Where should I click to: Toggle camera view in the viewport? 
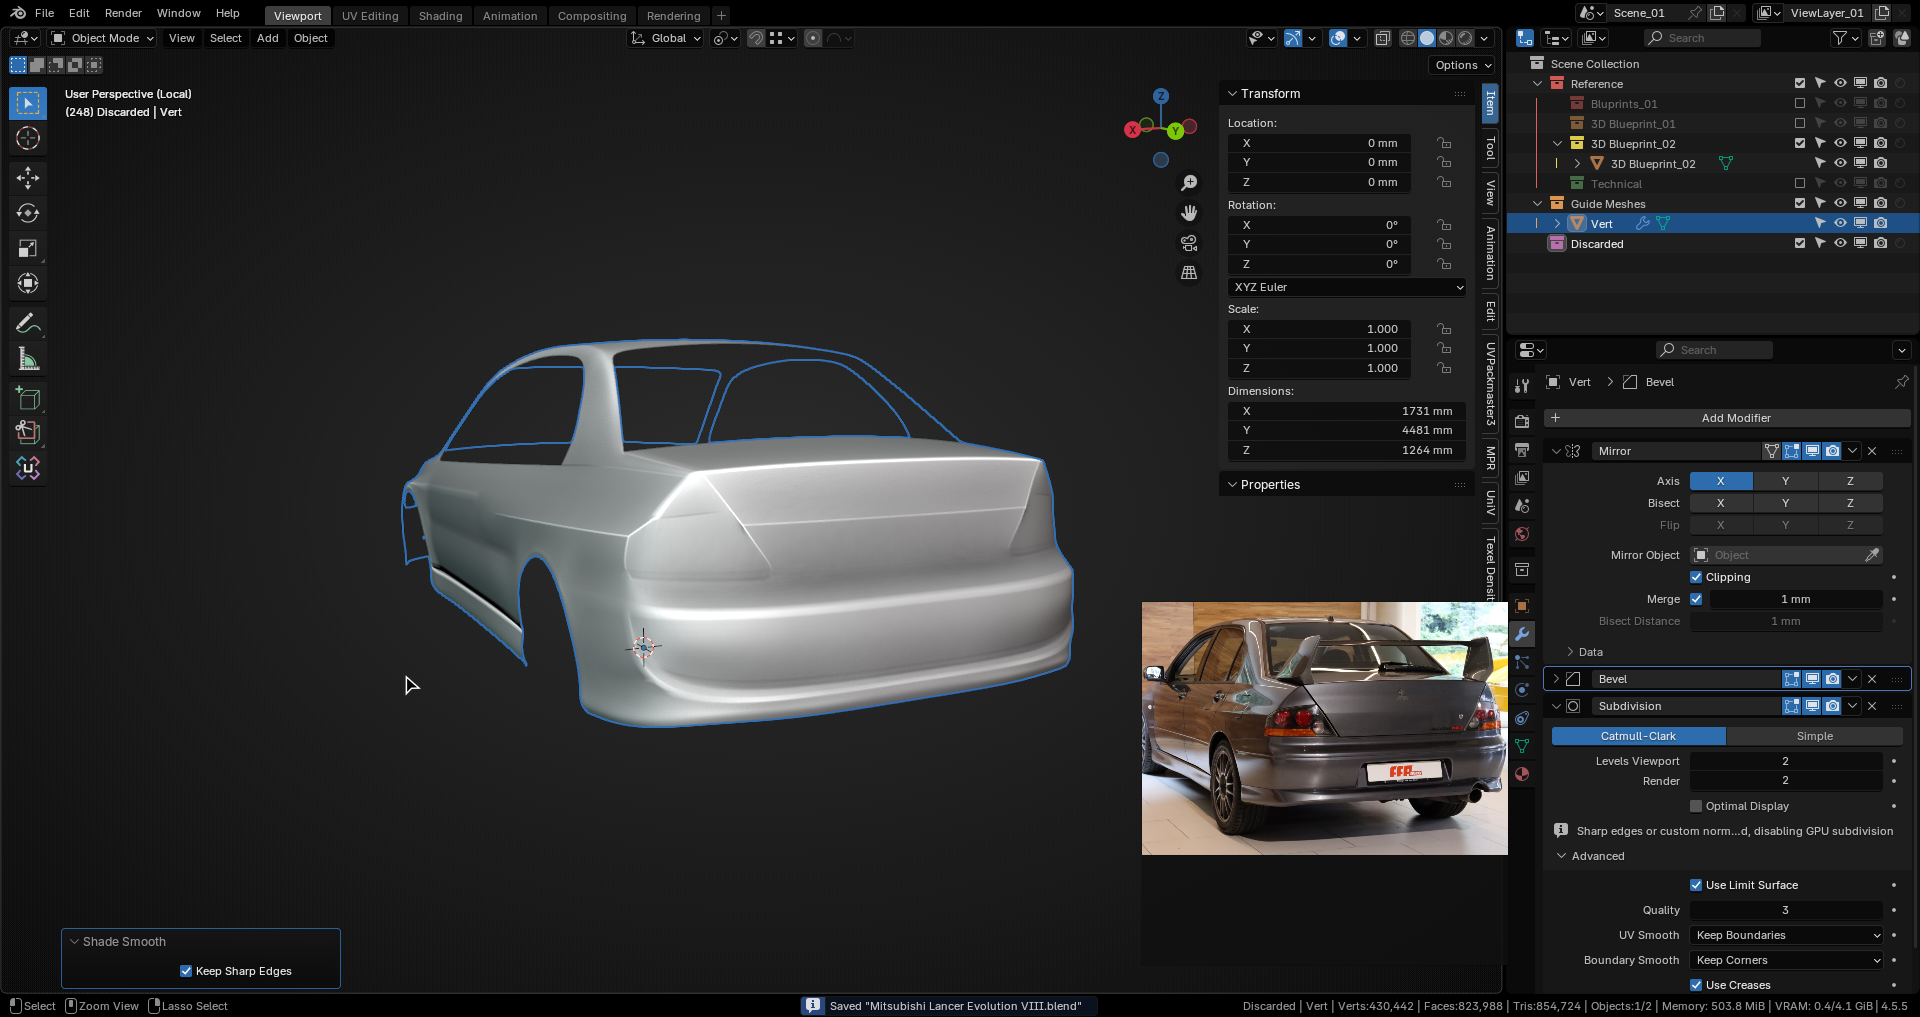(x=1189, y=243)
